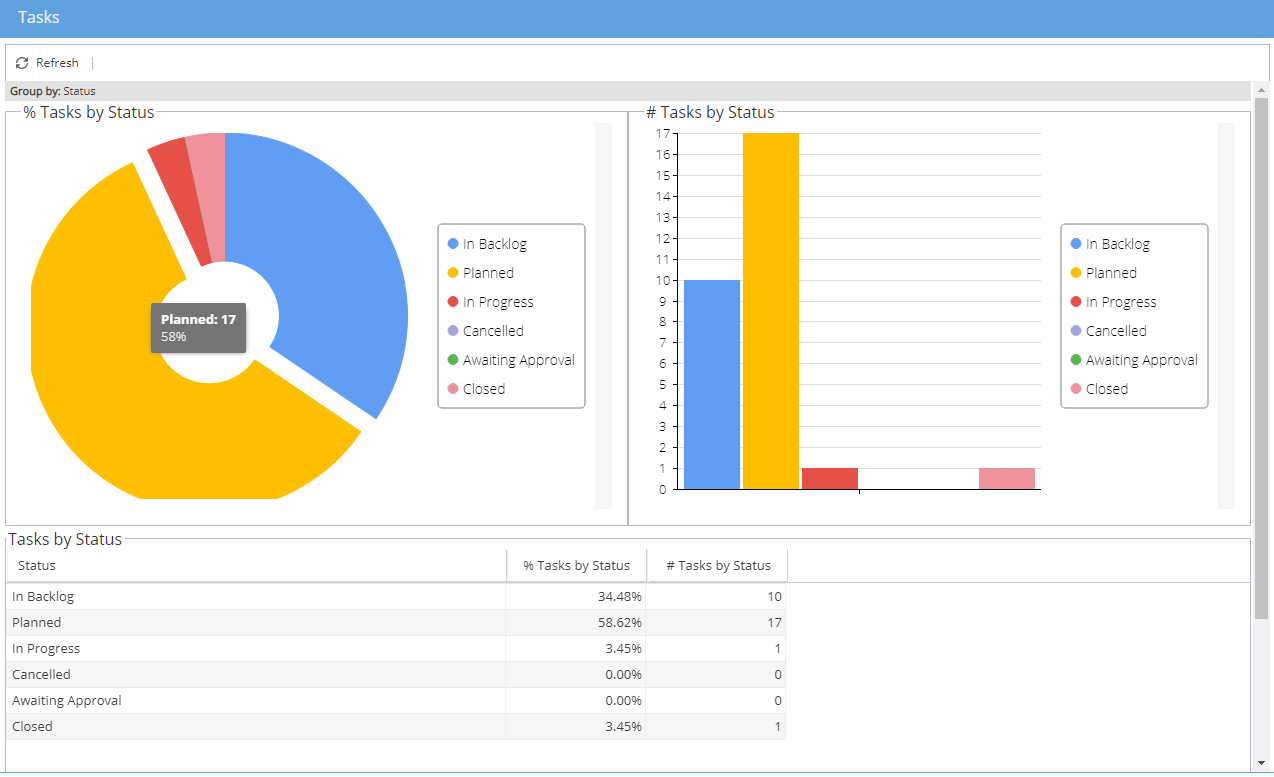Sort by % Tasks by Status column
1274x777 pixels.
[576, 565]
